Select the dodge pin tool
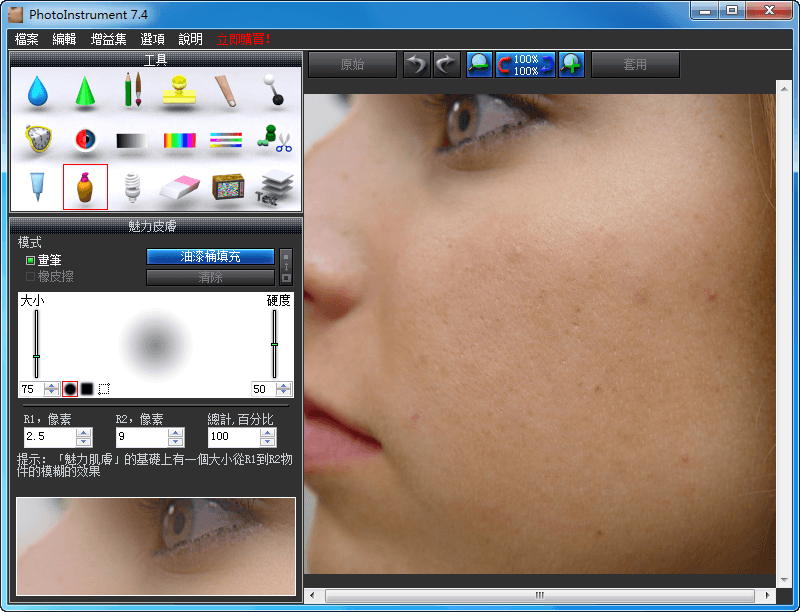Viewport: 800px width, 612px height. (273, 90)
